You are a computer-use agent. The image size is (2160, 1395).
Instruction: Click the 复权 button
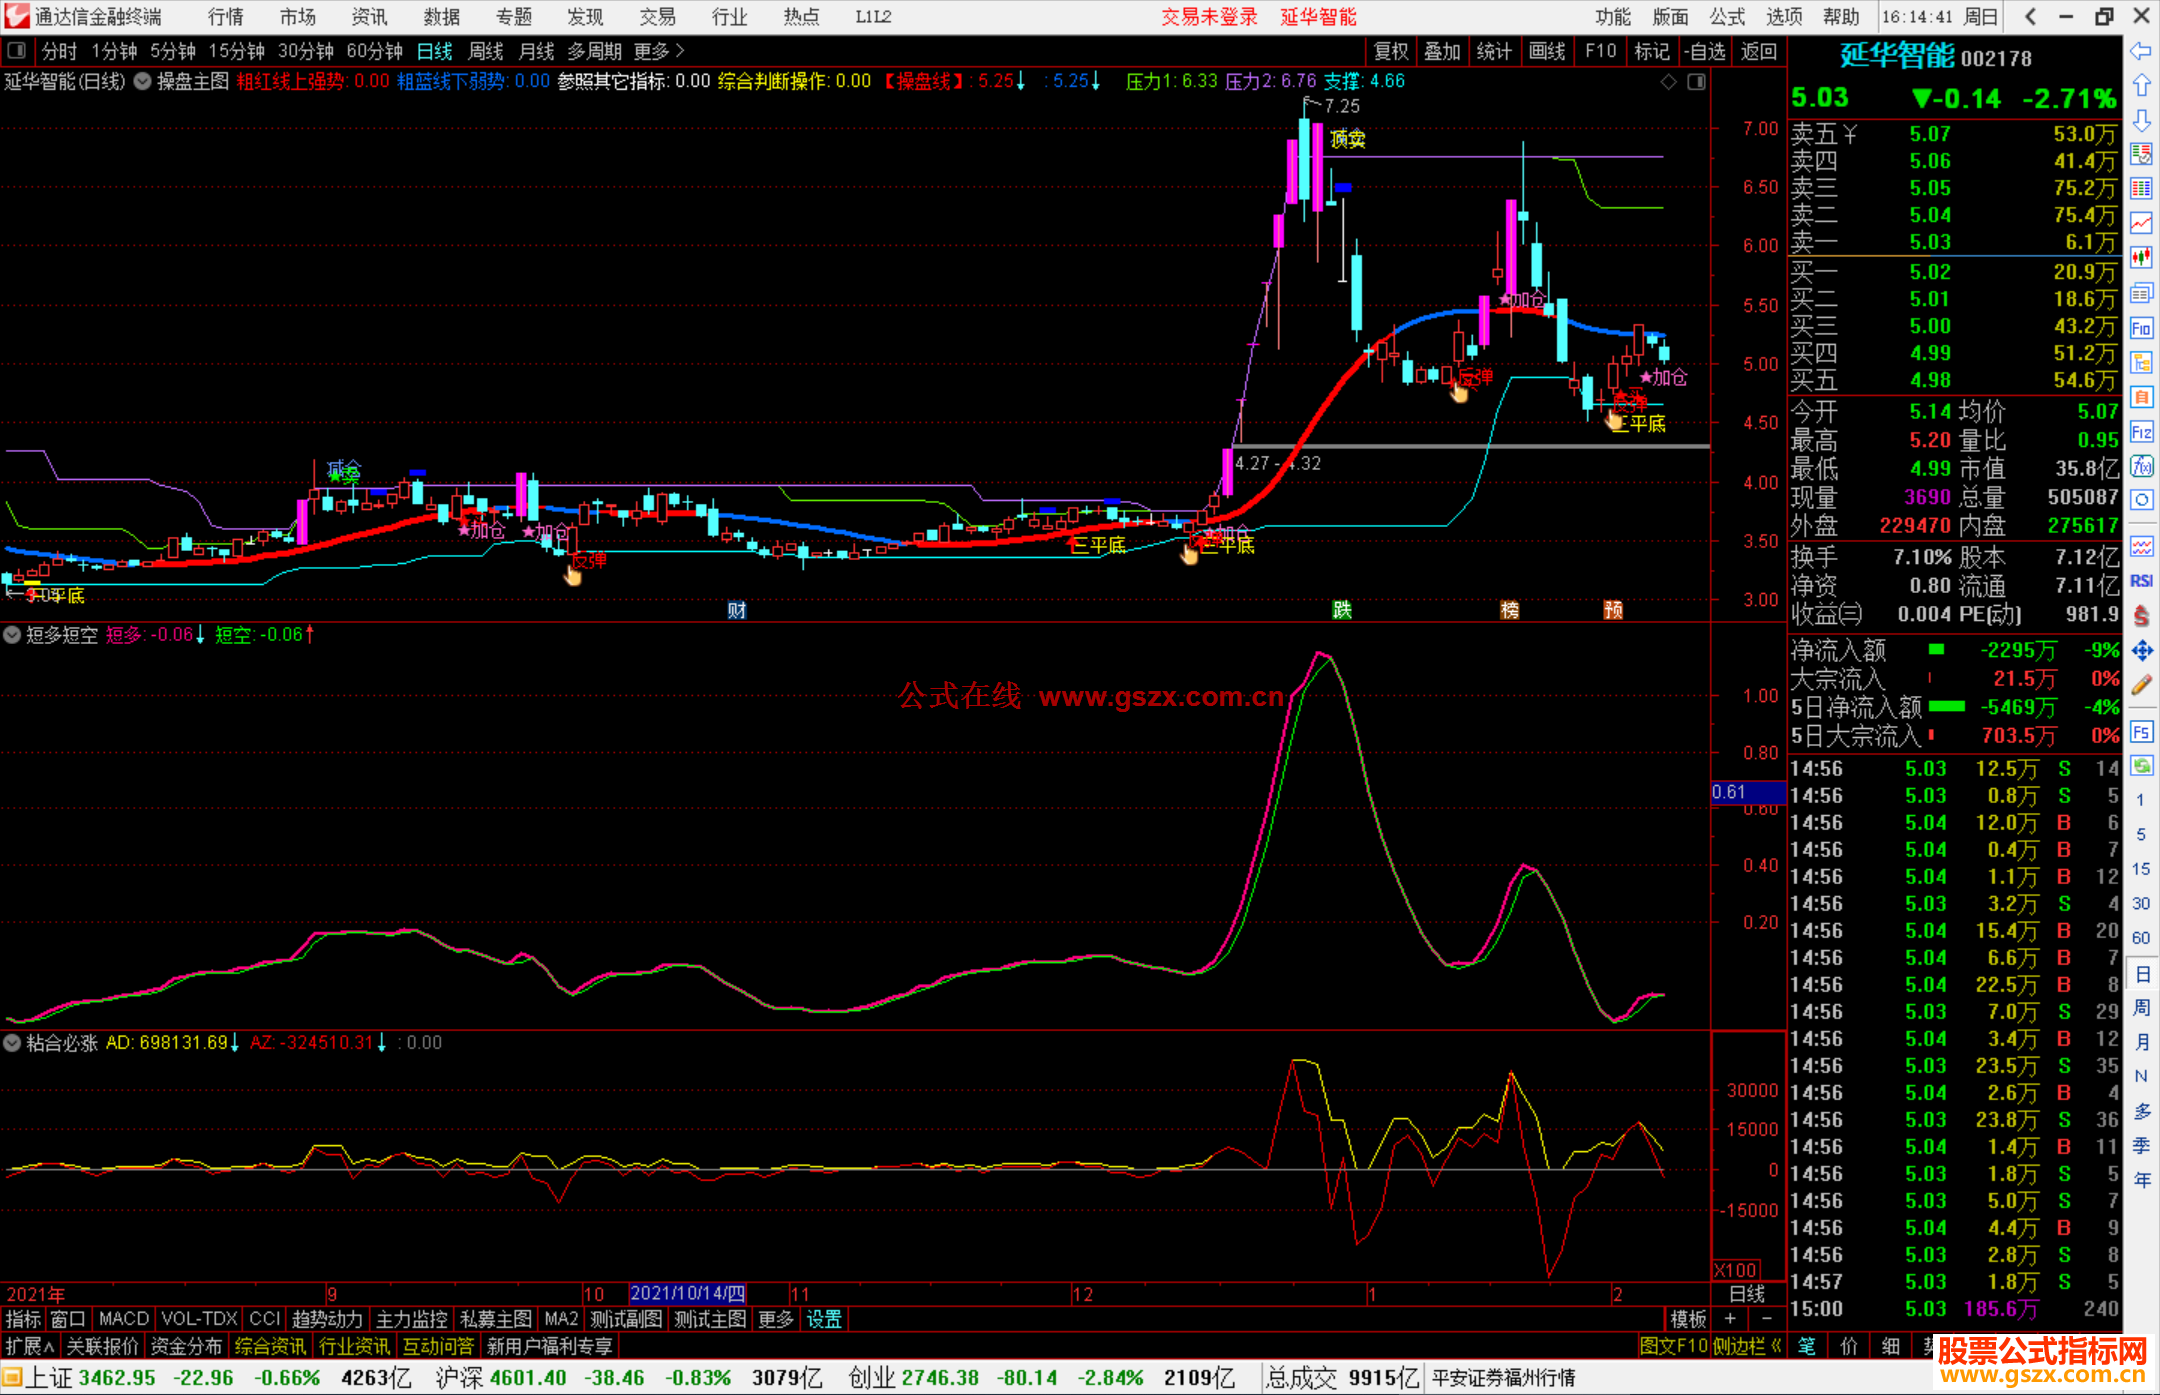click(x=1390, y=51)
